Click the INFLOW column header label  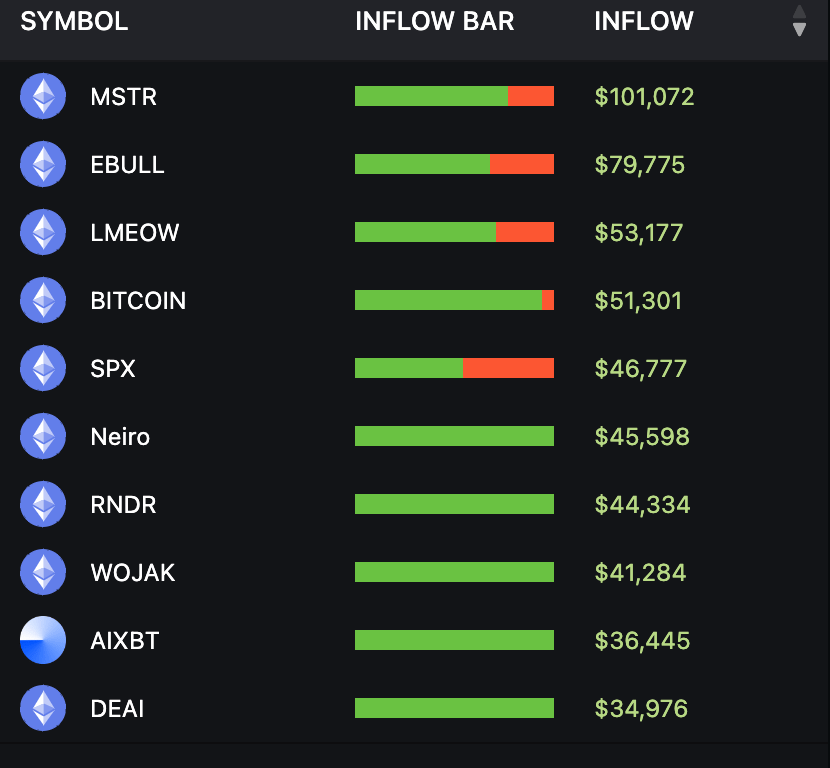(x=644, y=21)
